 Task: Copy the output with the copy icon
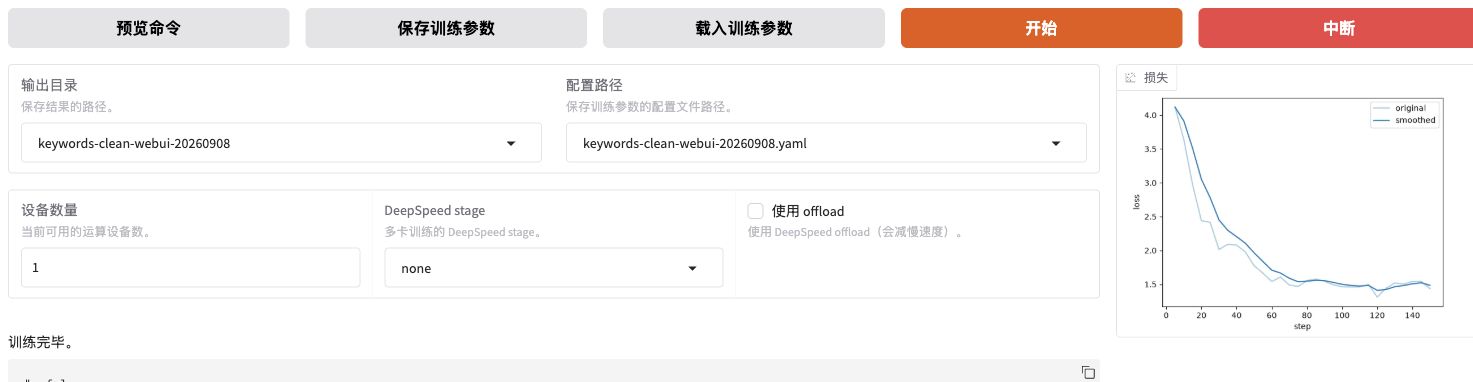[1088, 372]
